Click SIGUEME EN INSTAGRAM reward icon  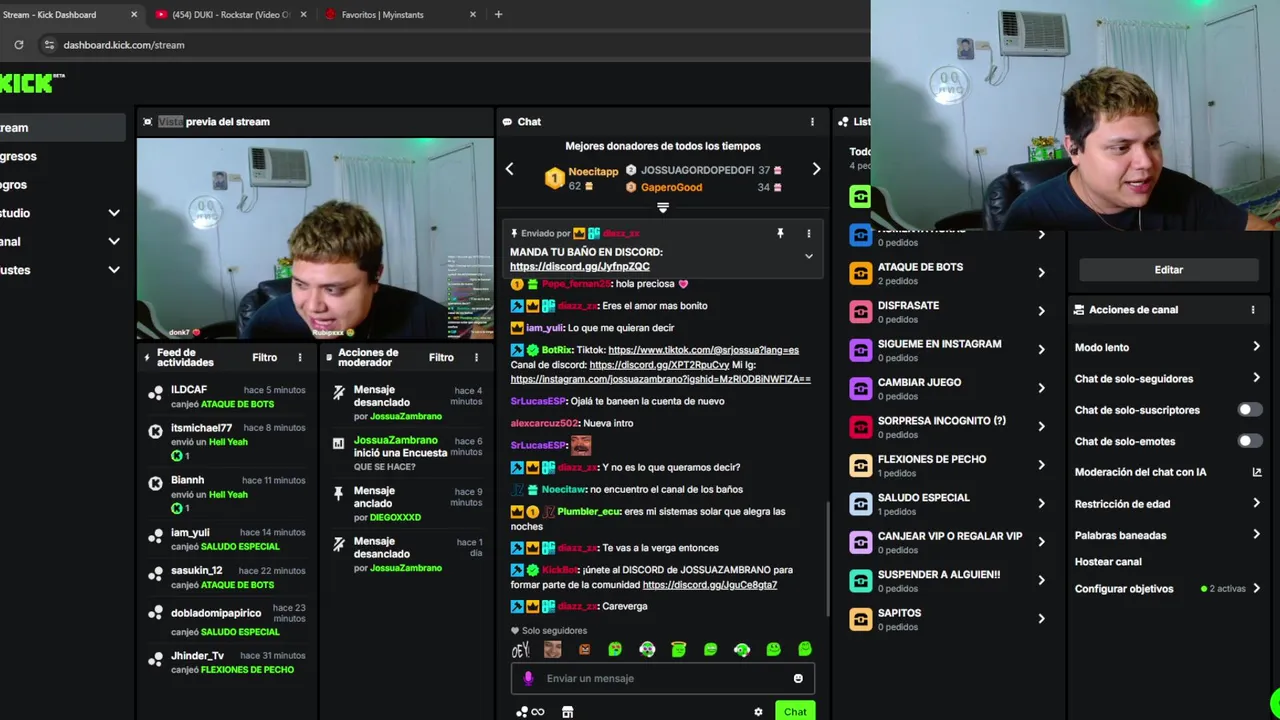point(860,349)
